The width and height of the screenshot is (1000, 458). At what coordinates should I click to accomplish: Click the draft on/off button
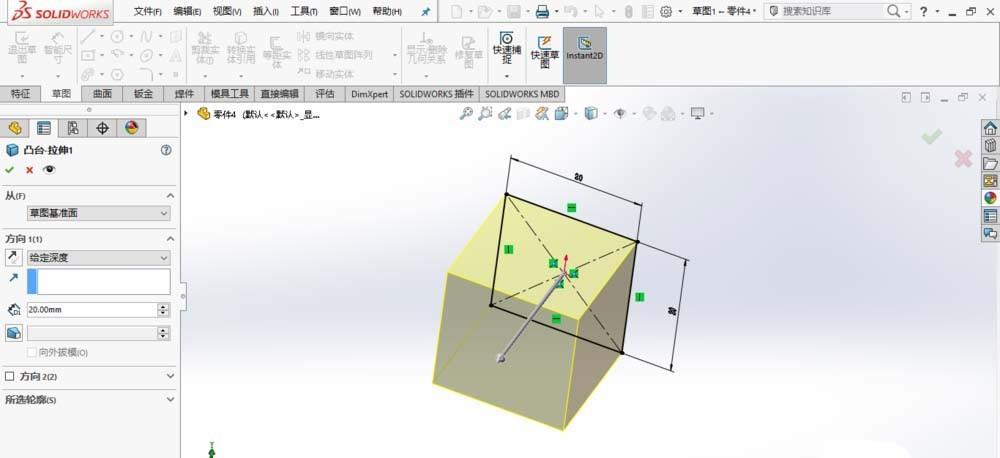coord(14,333)
